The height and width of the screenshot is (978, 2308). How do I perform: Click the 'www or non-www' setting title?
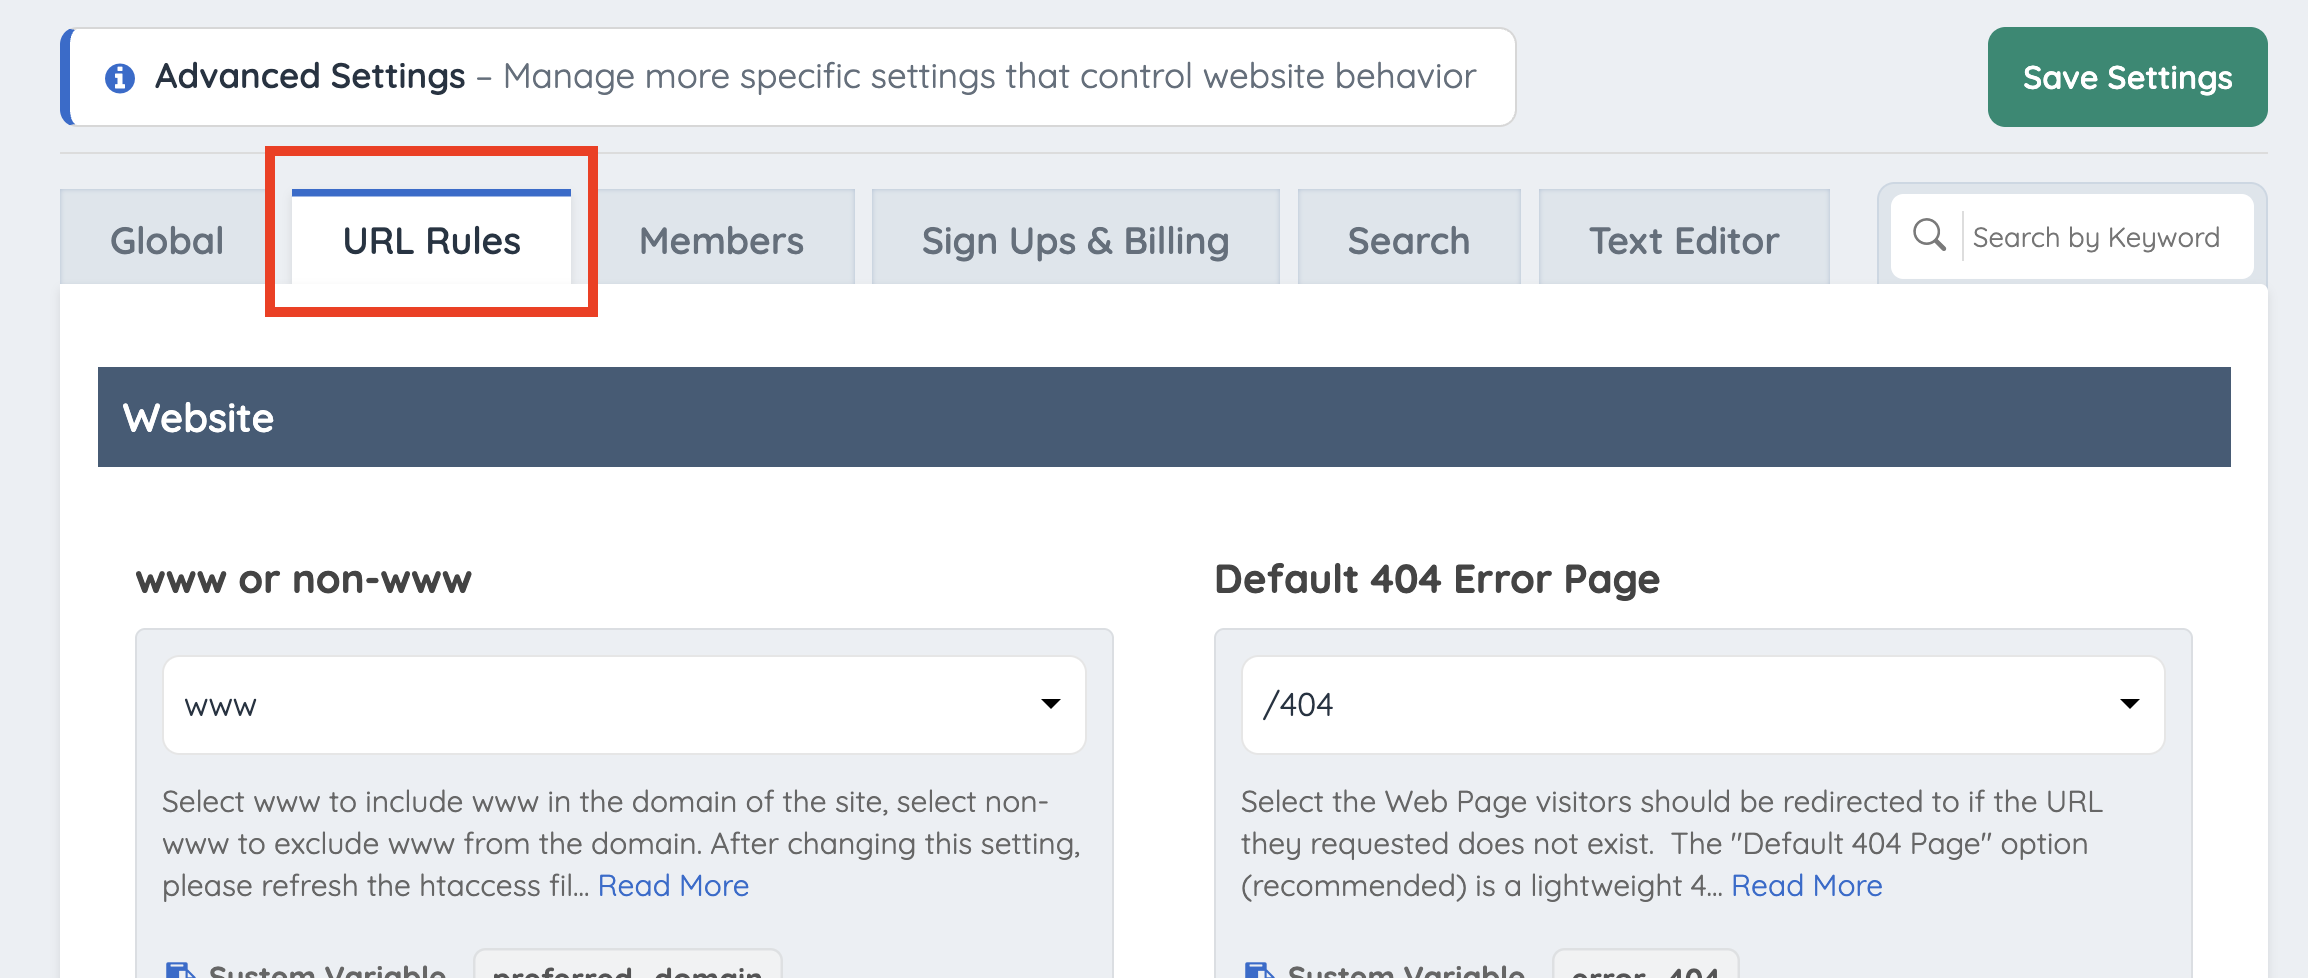303,579
